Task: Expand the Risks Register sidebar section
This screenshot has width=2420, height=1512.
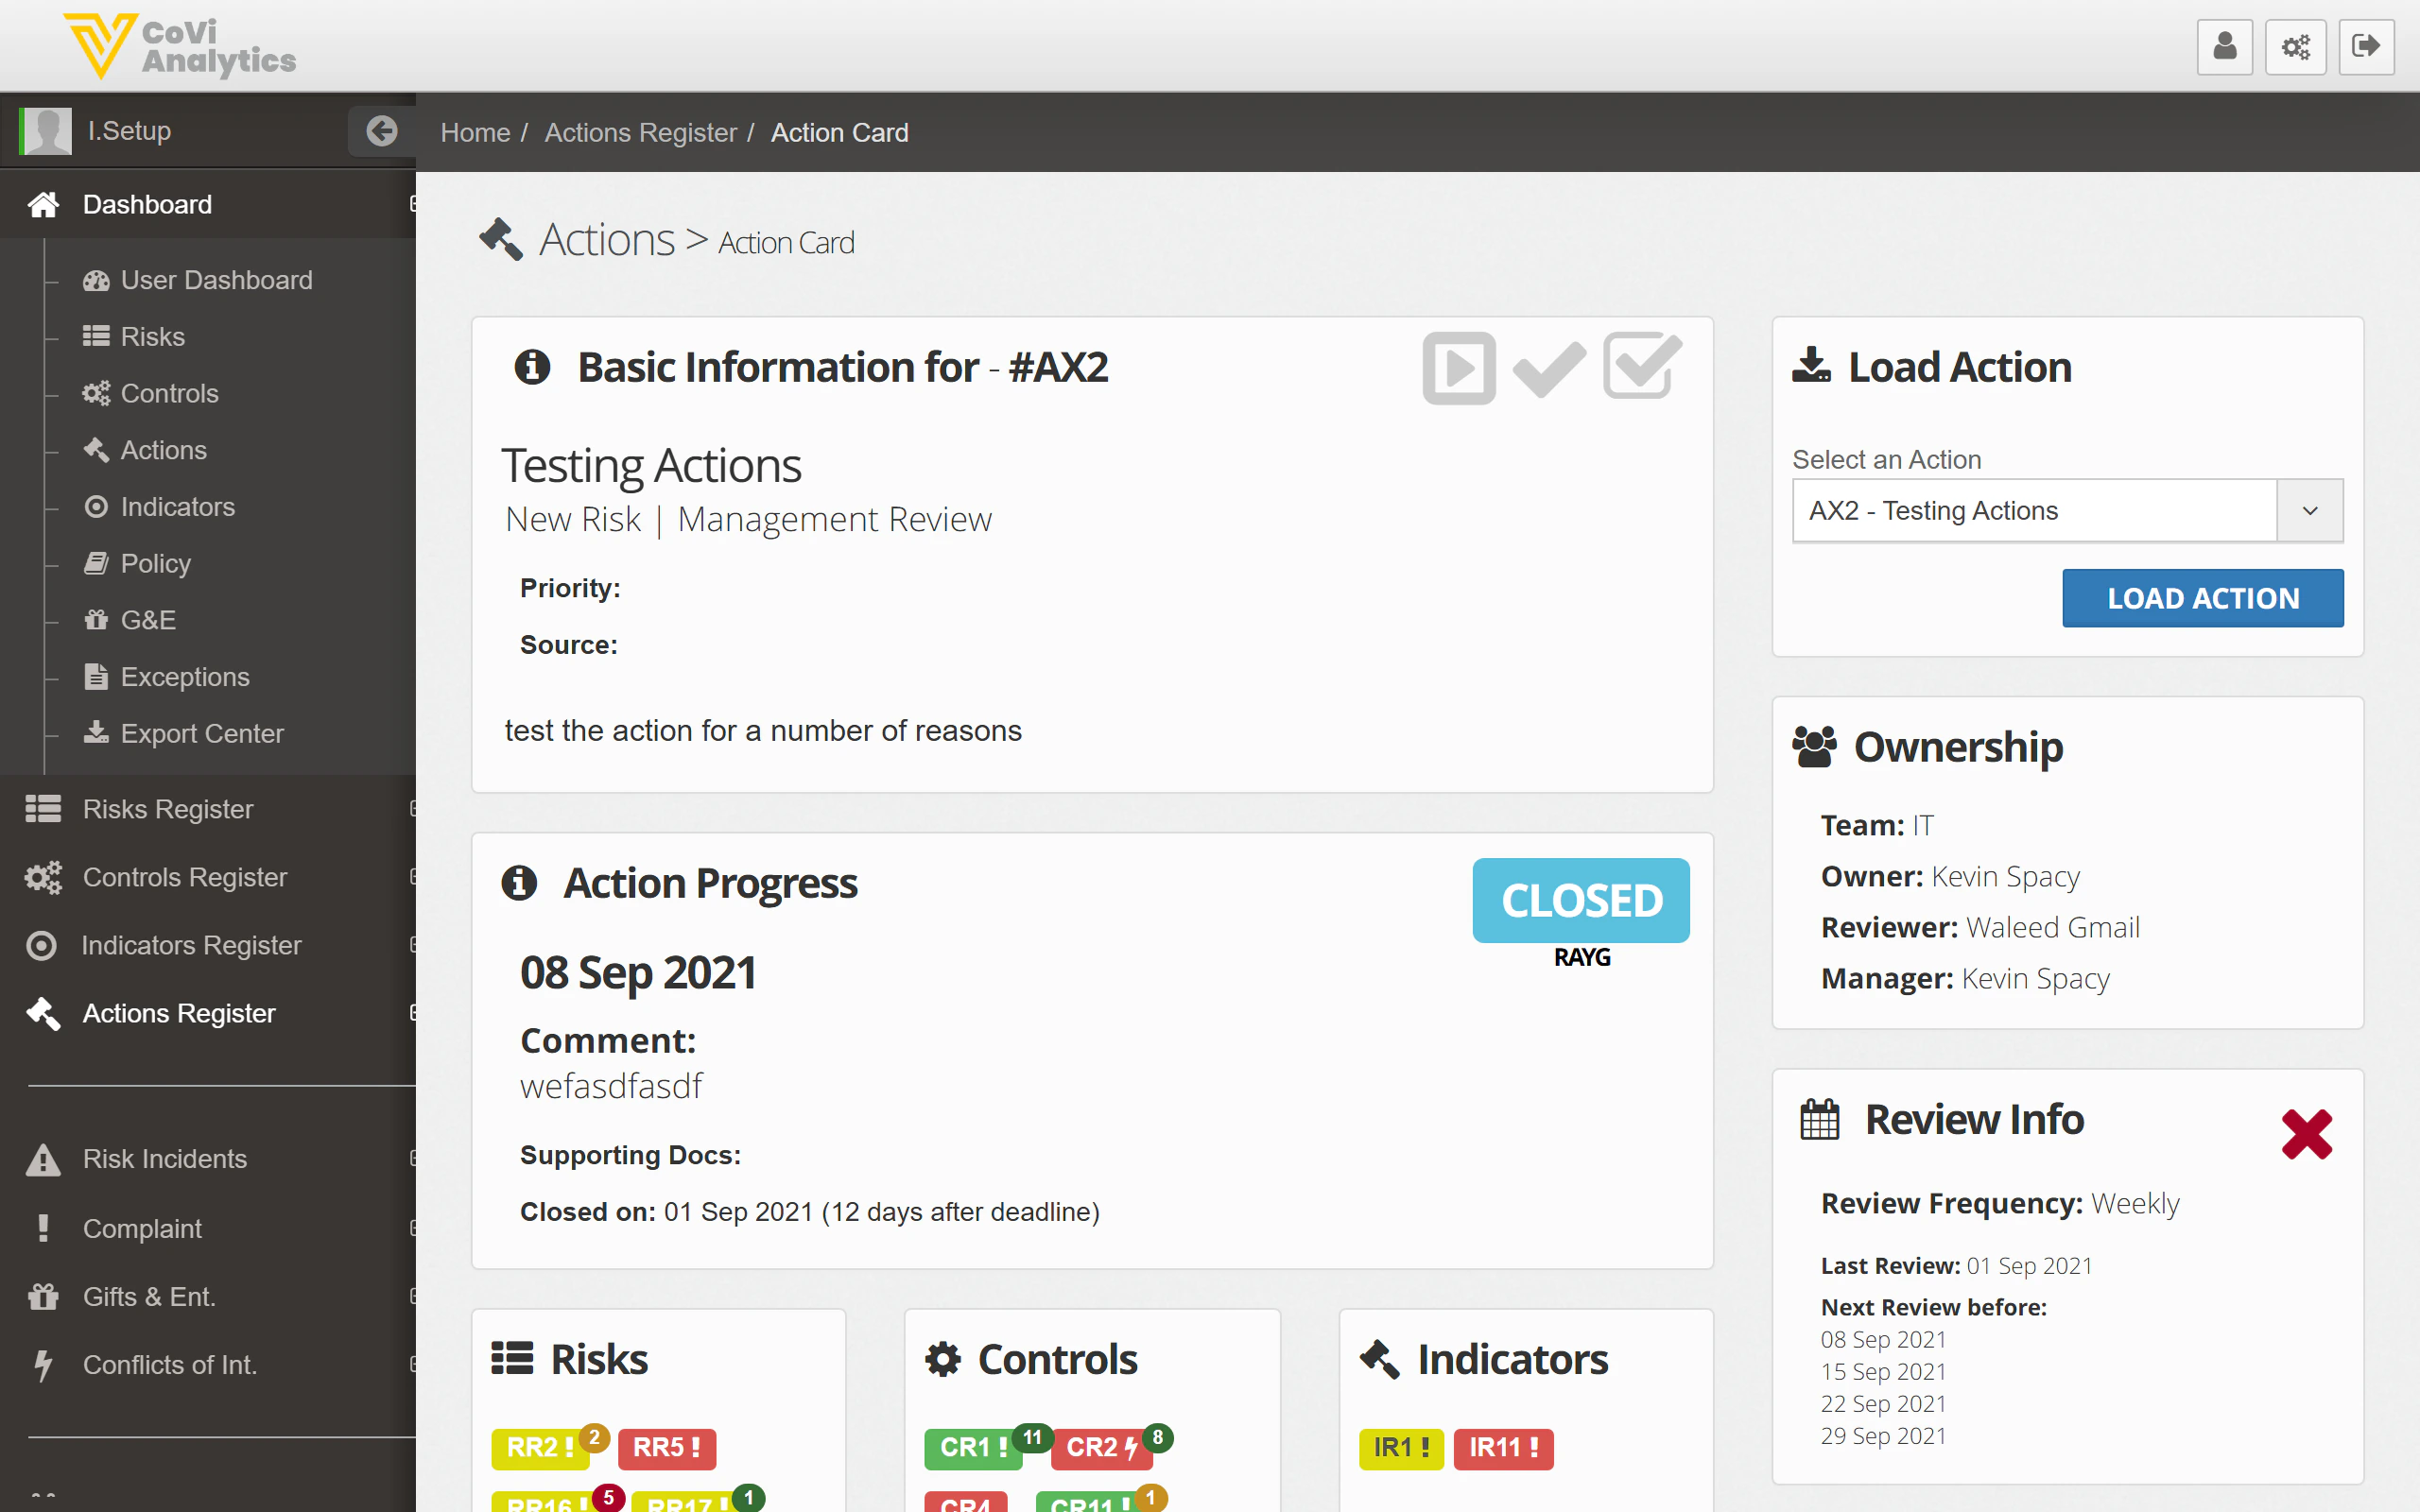Action: (168, 809)
